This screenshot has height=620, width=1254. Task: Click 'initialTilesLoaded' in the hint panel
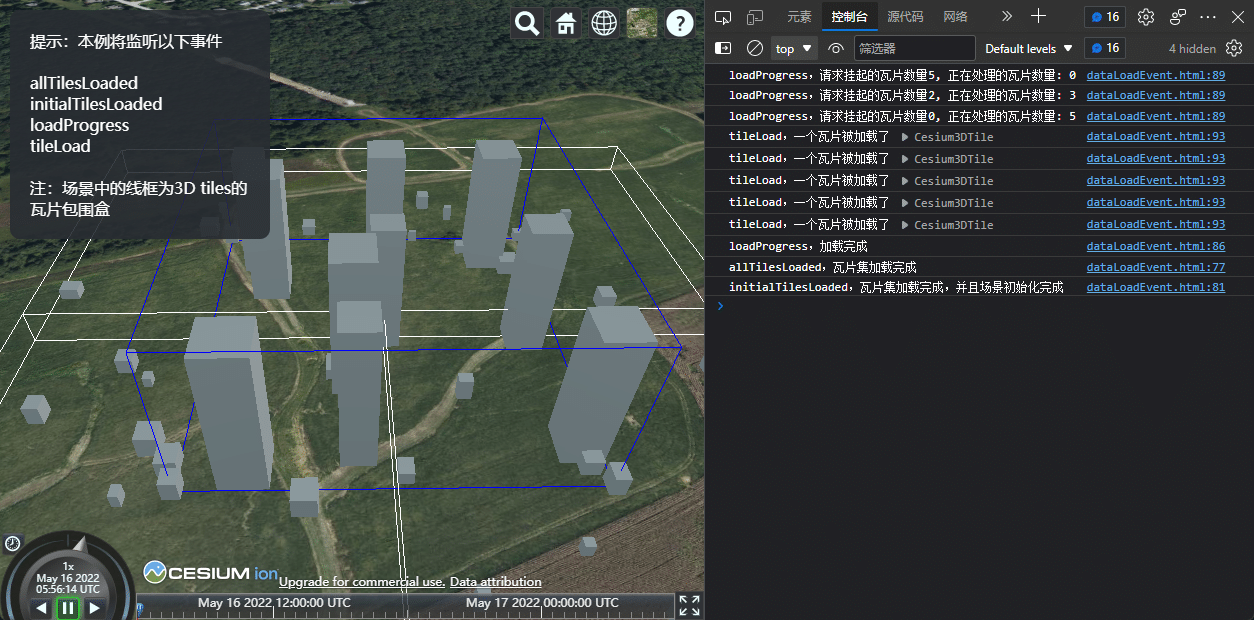point(96,104)
